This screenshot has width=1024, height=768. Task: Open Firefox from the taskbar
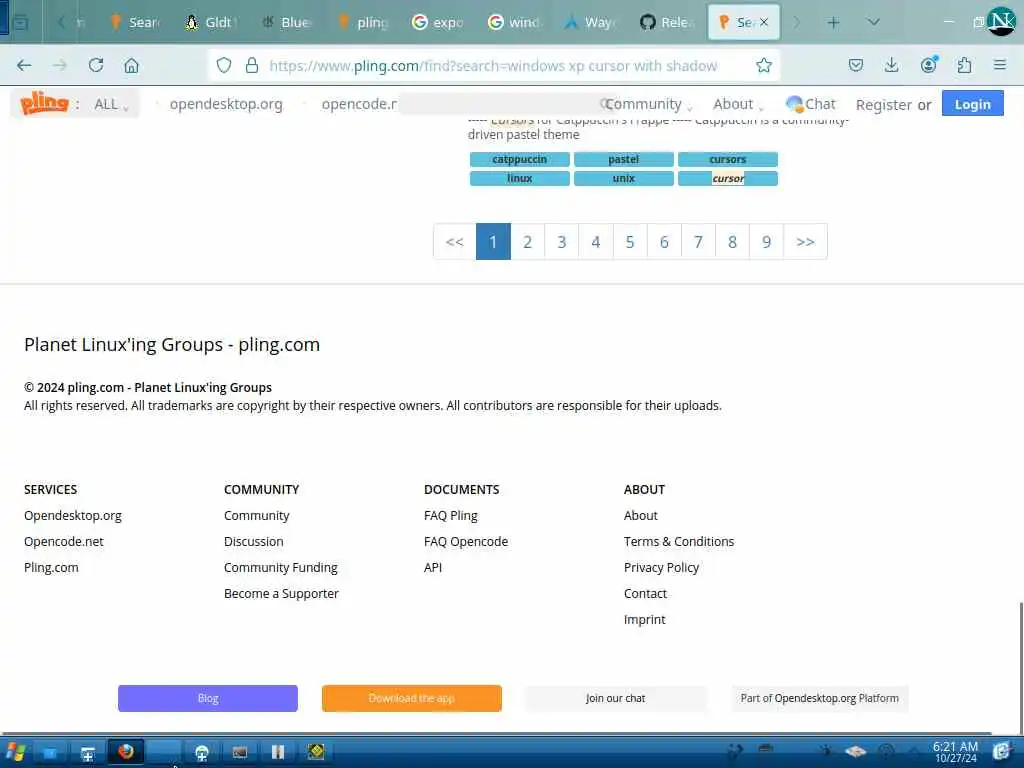pyautogui.click(x=125, y=752)
